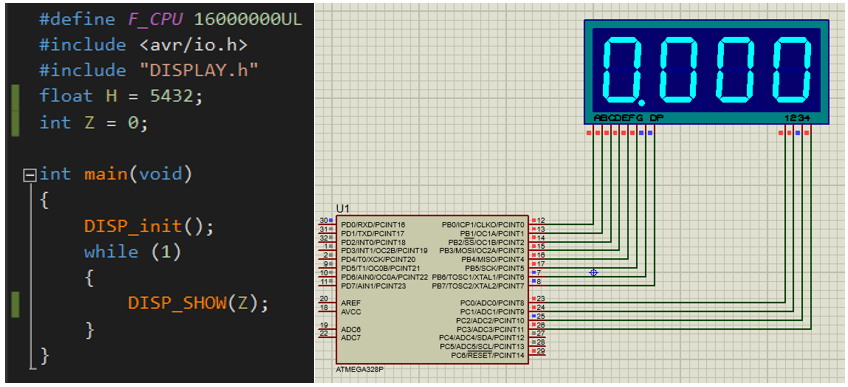Image resolution: width=848 pixels, height=387 pixels.
Task: Click the PD5/T1/OC0B/PCINT21 pin label
Action: tap(380, 268)
